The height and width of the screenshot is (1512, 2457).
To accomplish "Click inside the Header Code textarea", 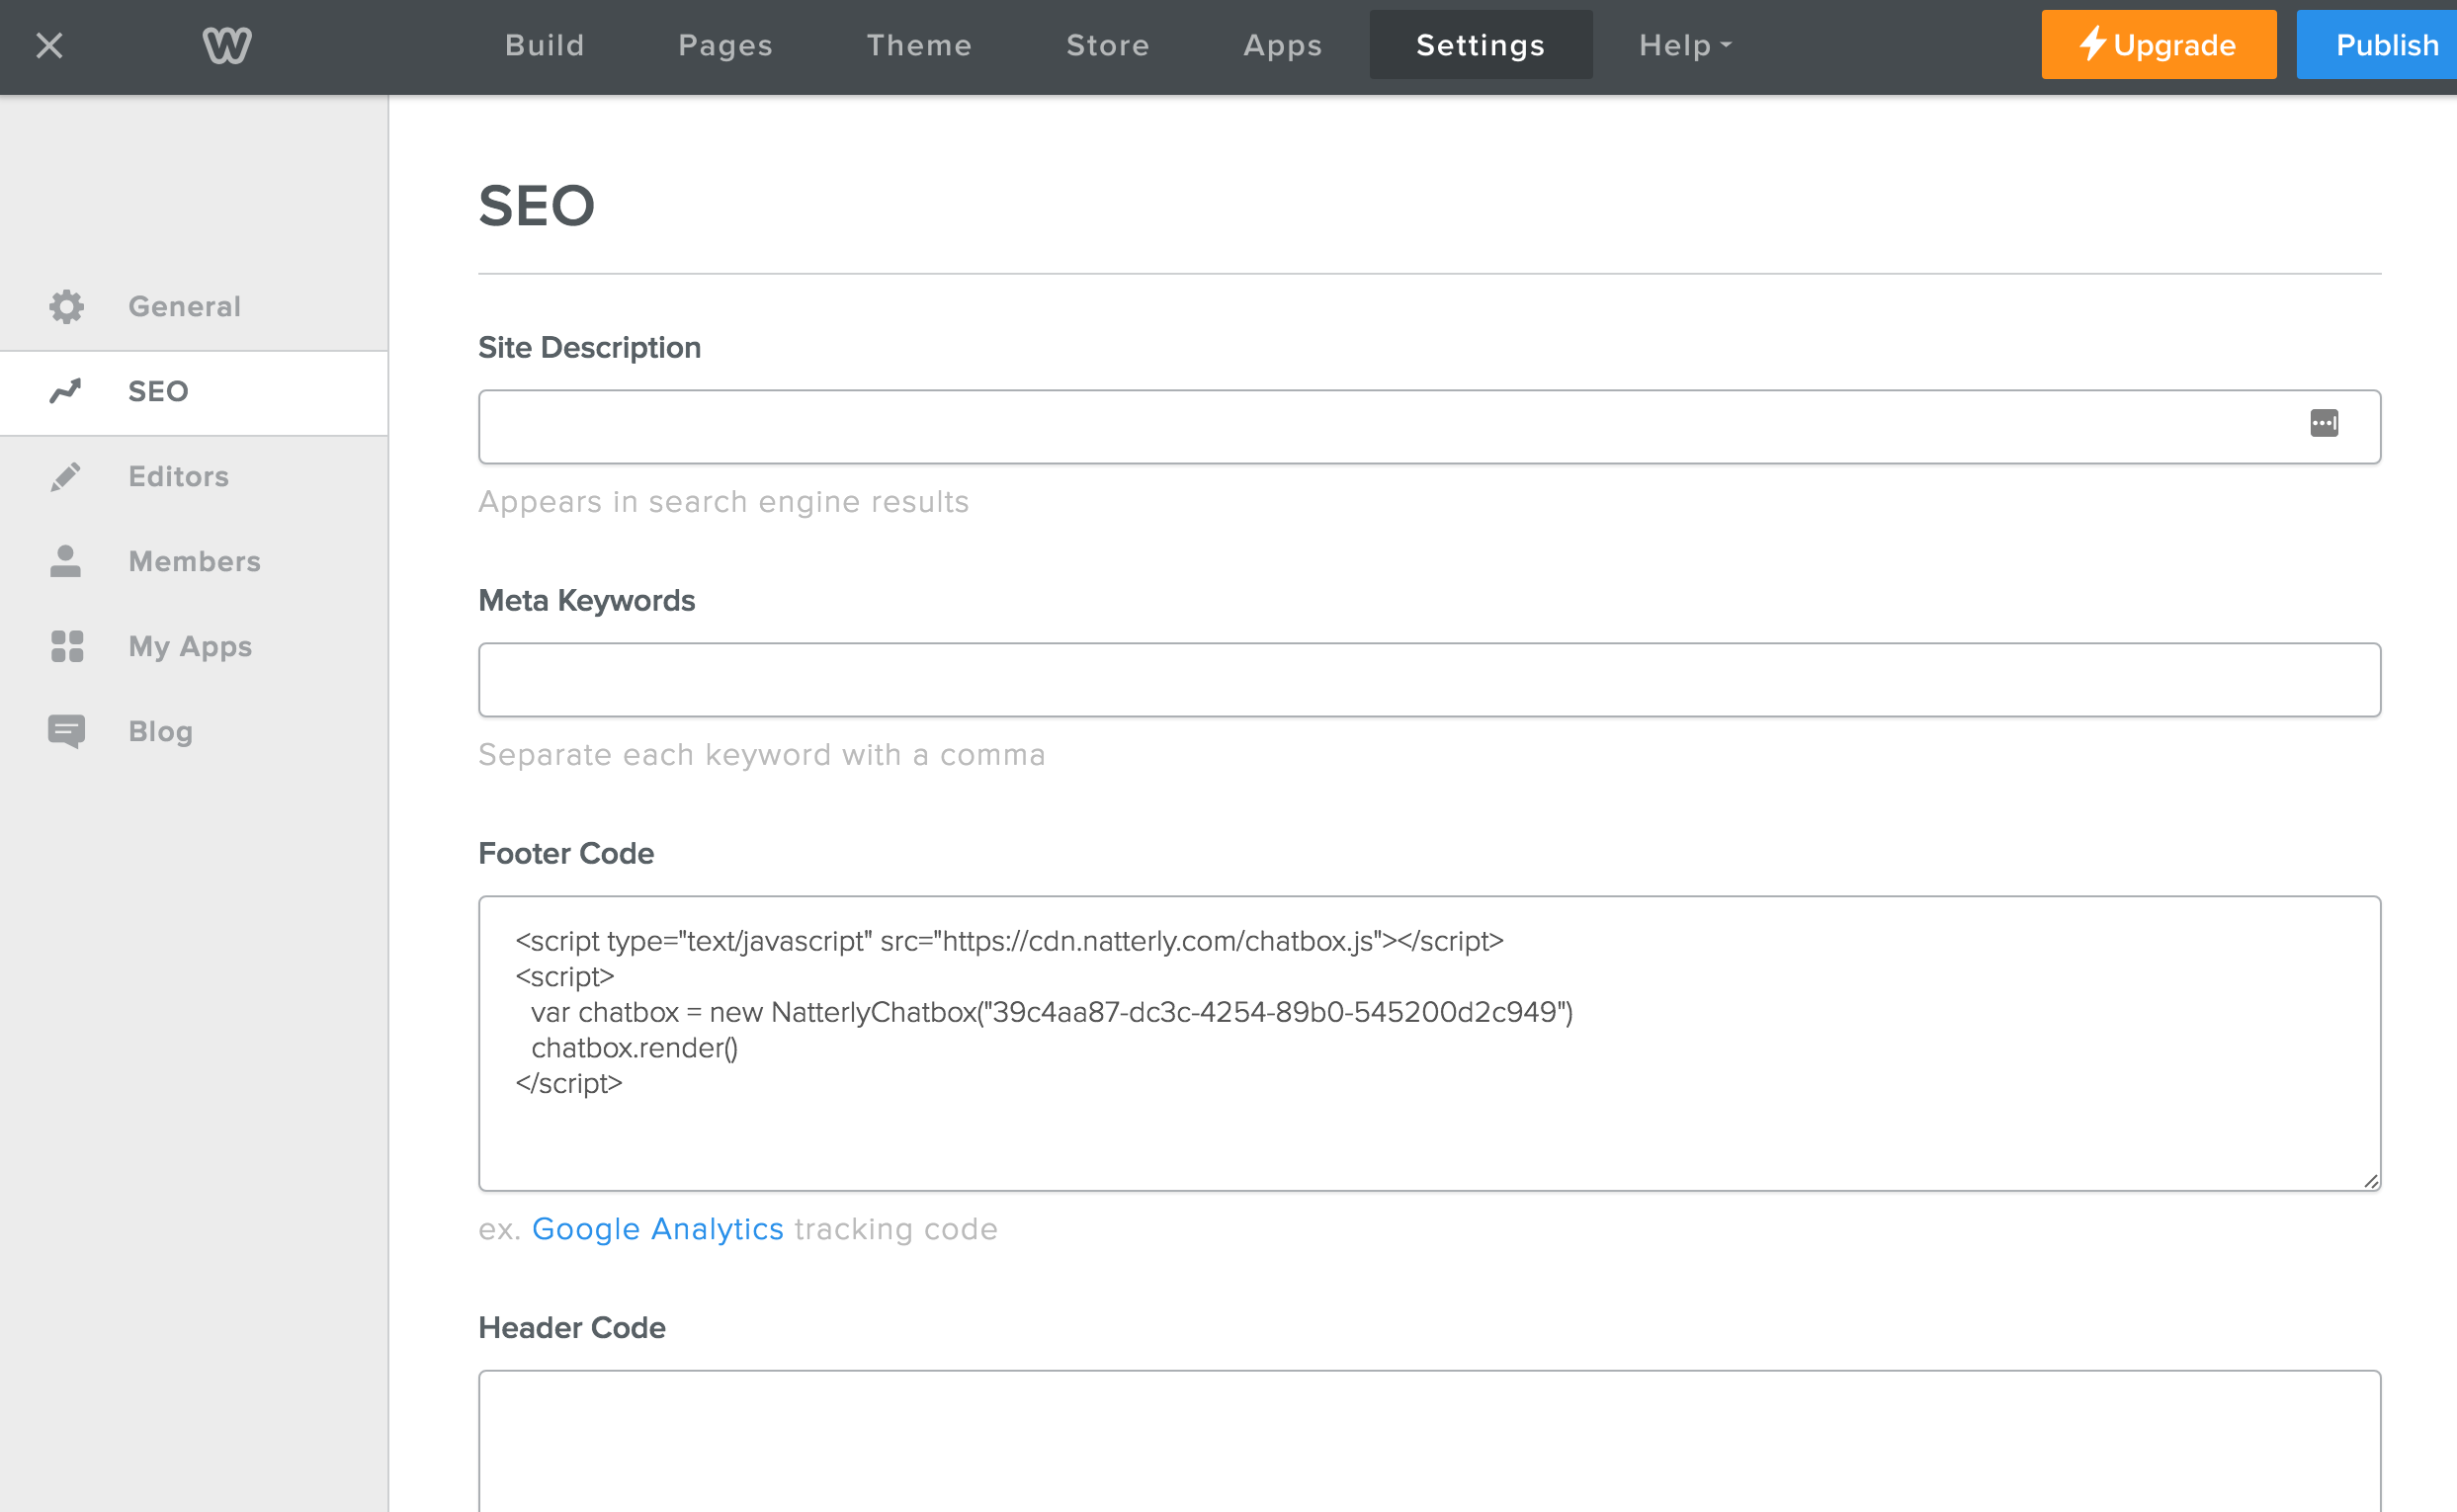I will [x=1429, y=1441].
